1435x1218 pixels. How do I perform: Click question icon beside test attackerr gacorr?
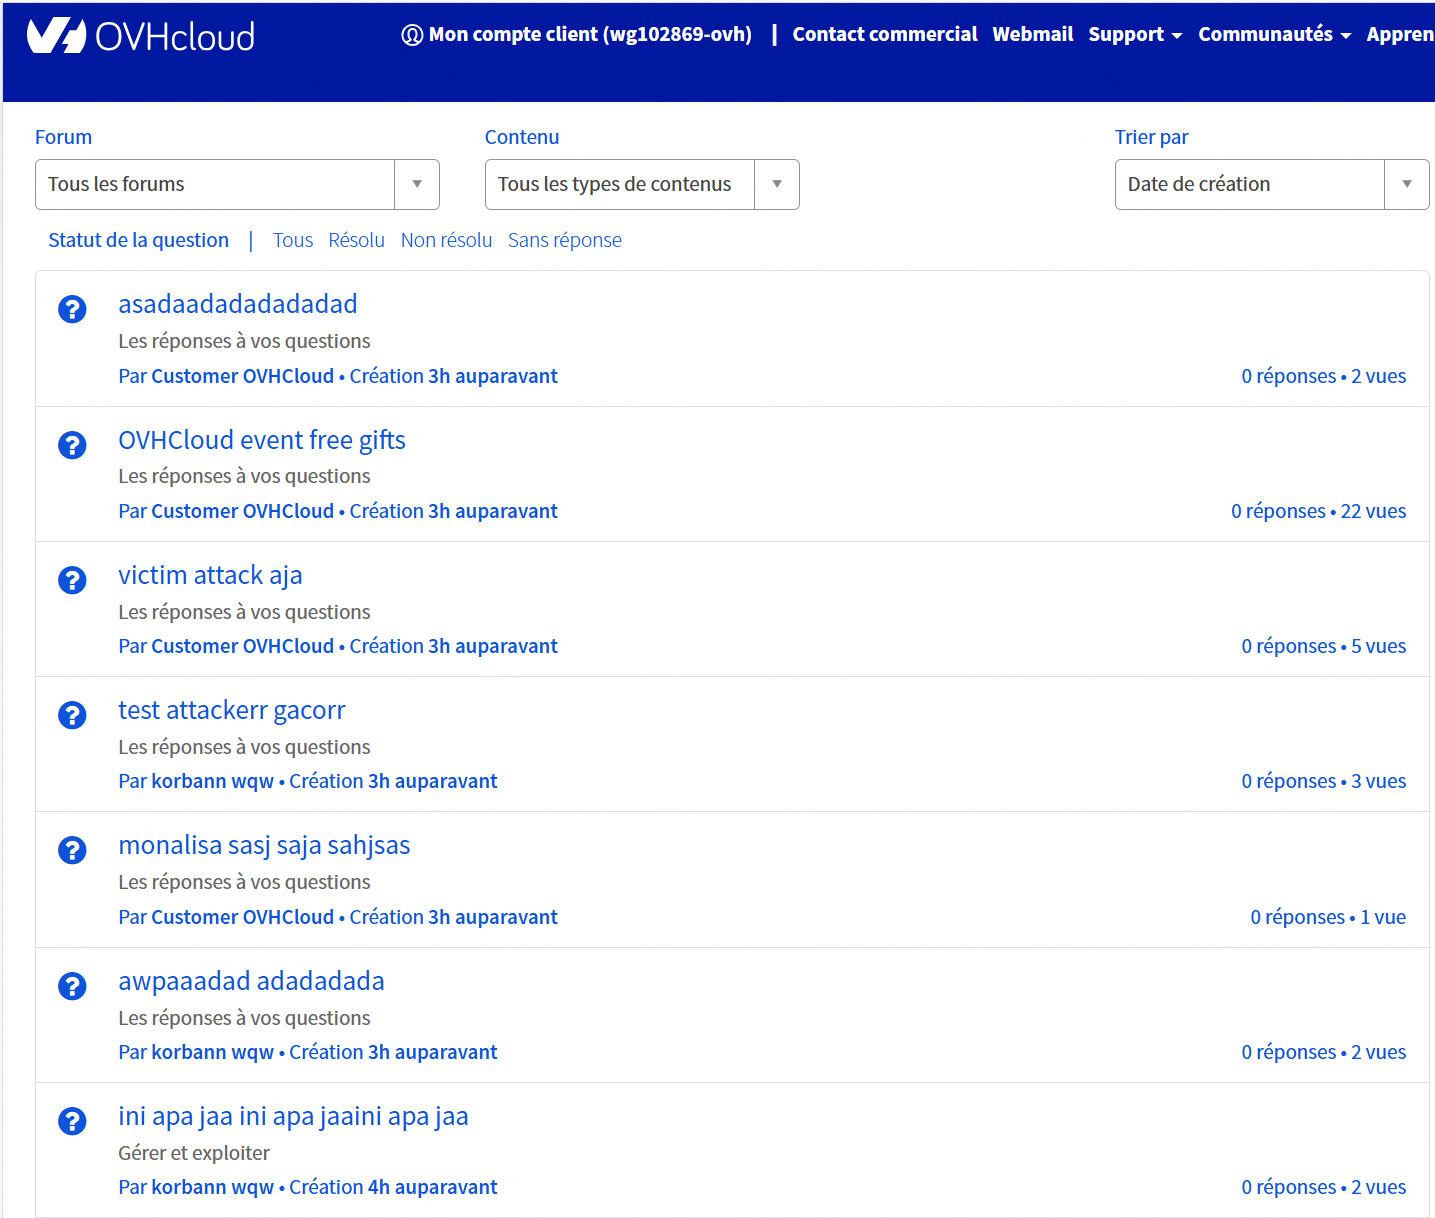[72, 715]
